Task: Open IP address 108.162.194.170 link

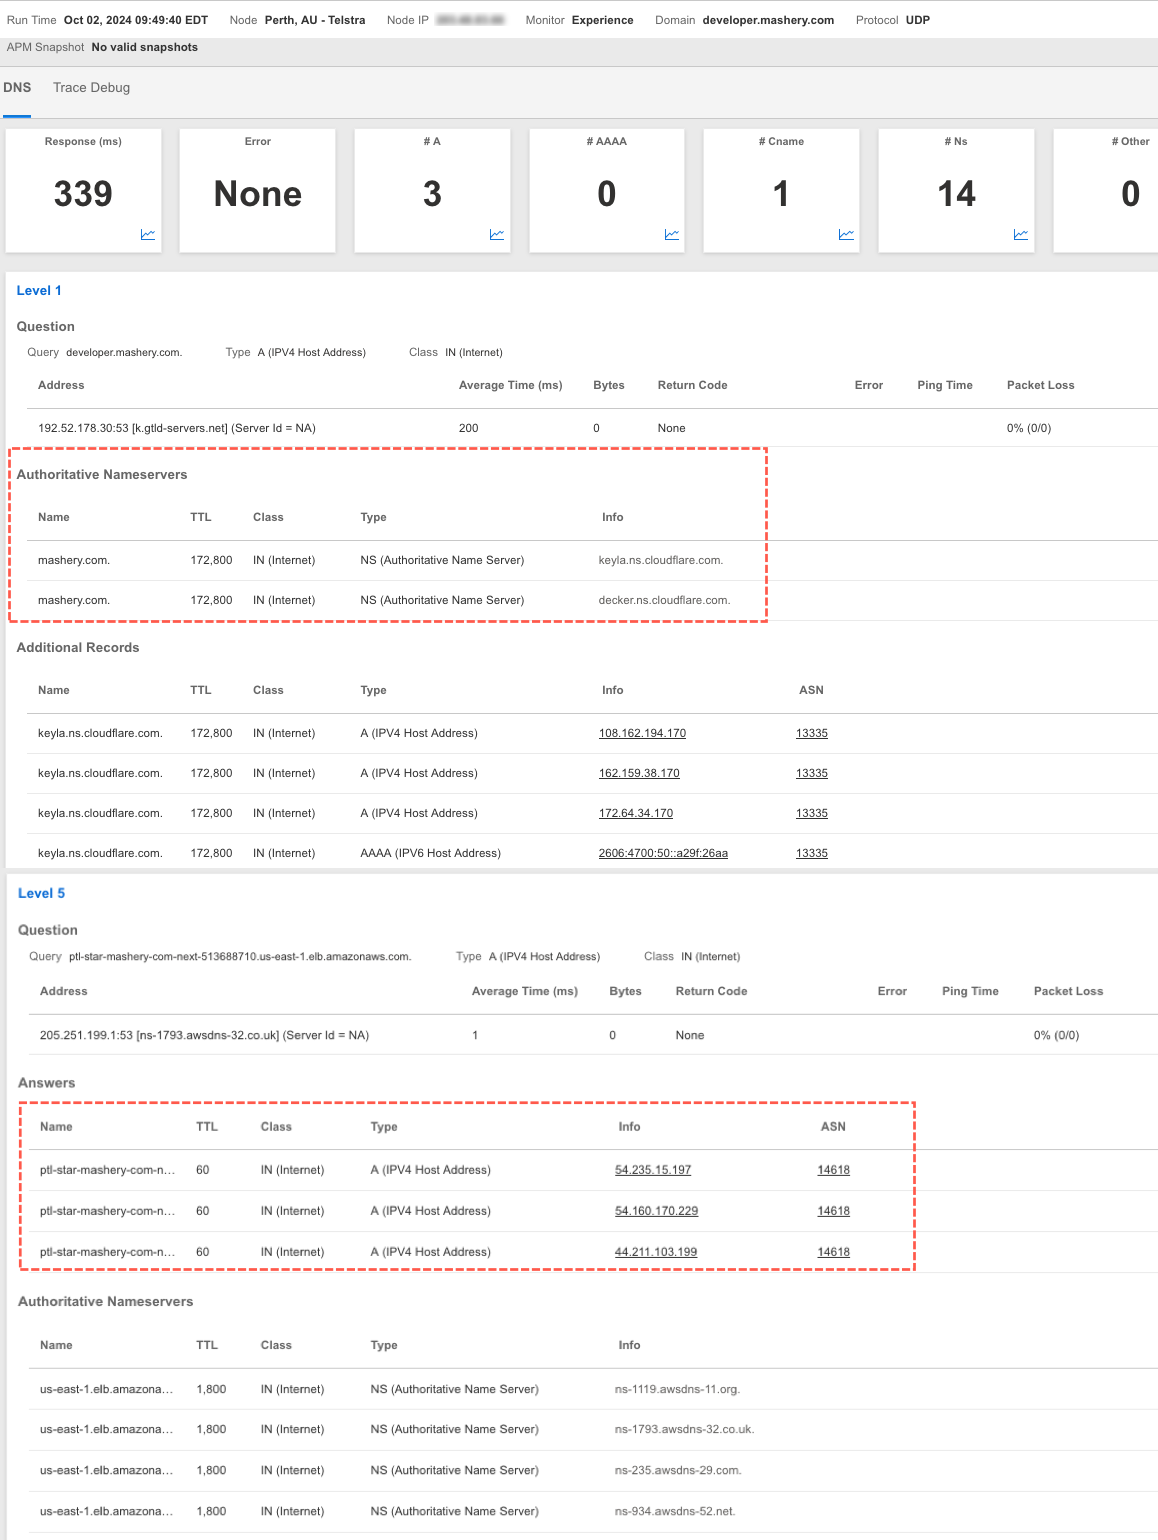Action: click(x=642, y=734)
